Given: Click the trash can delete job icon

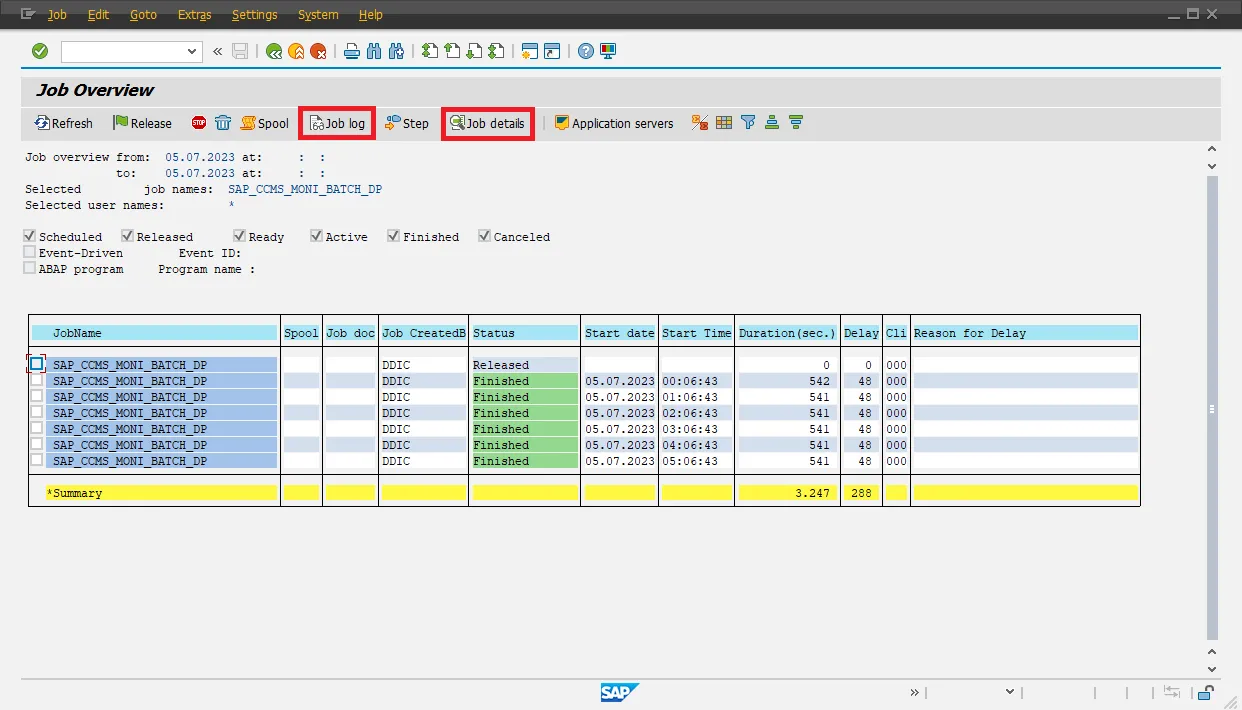Looking at the screenshot, I should (x=223, y=123).
